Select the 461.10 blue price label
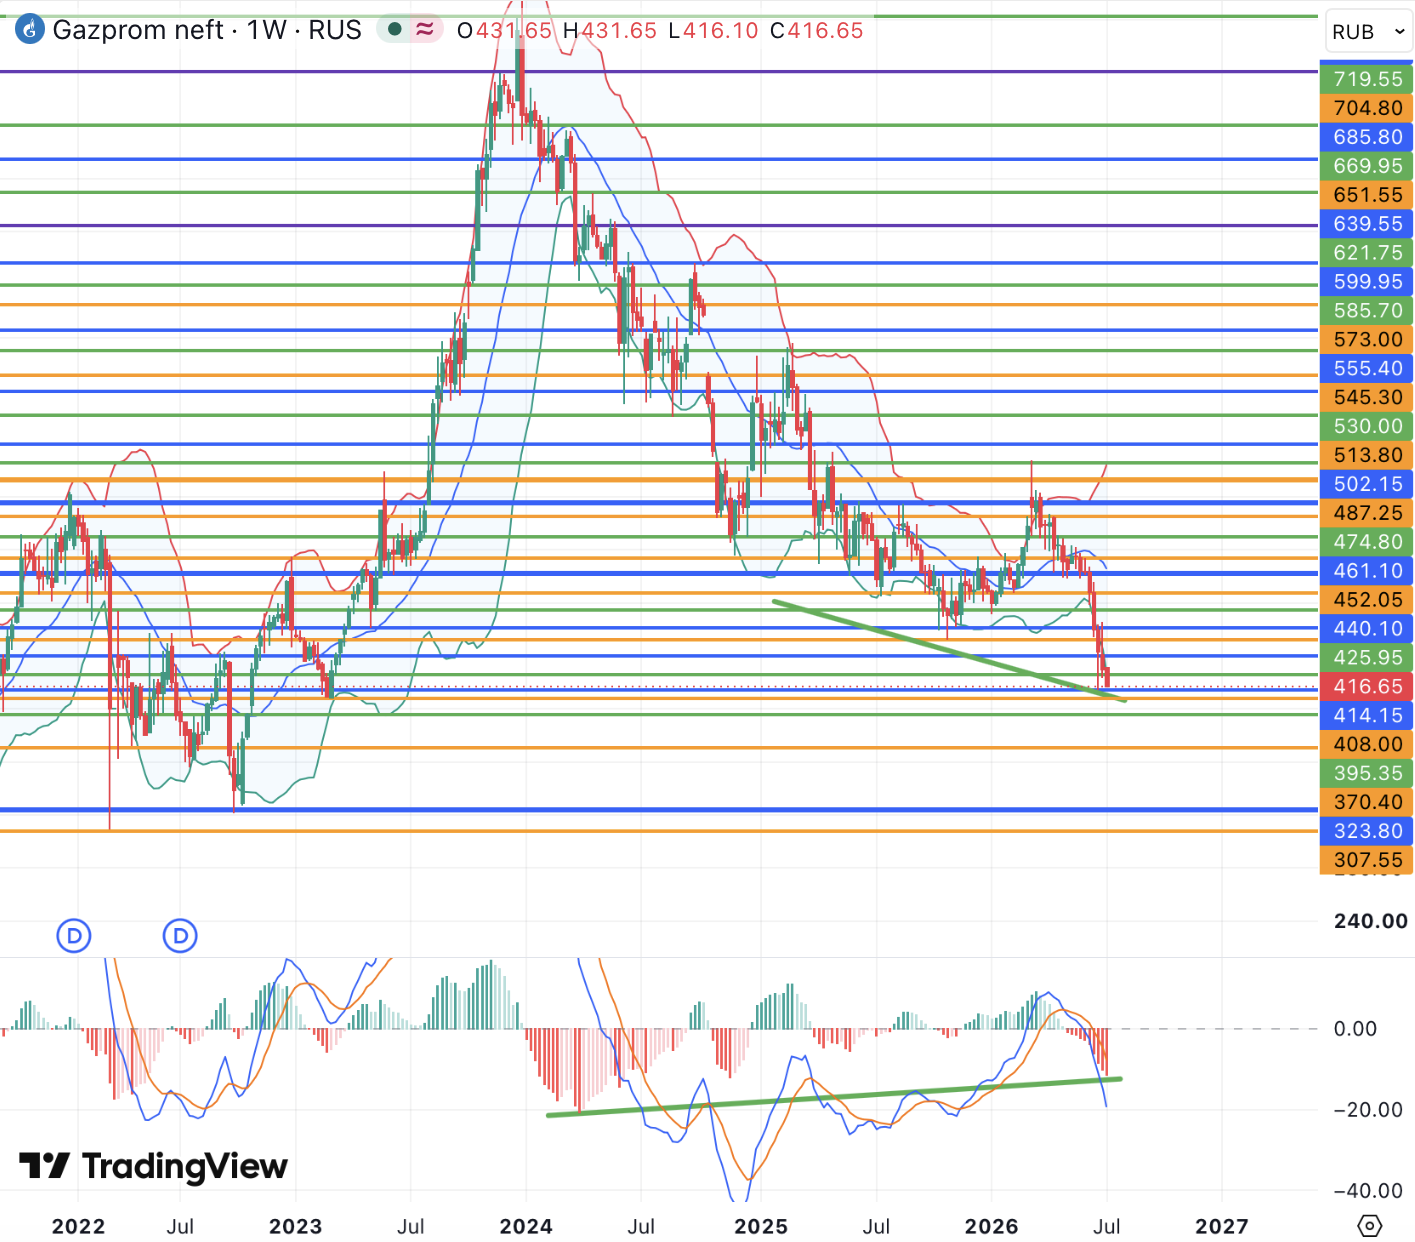Viewport: 1415px width, 1242px height. [1367, 571]
